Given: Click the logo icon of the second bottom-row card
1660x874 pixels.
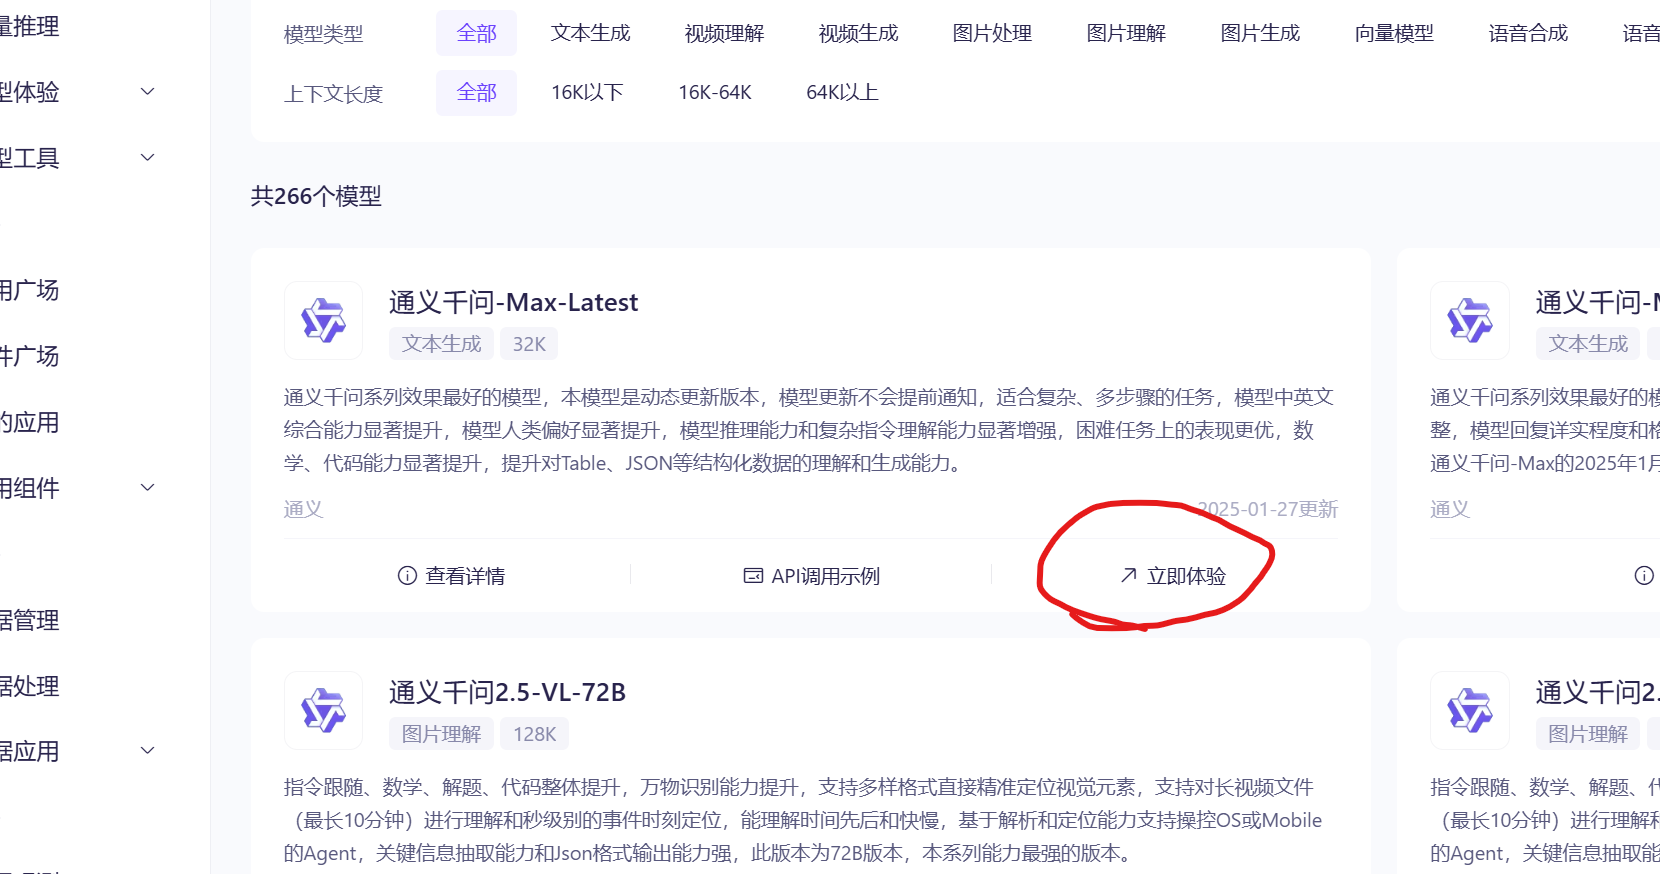Looking at the screenshot, I should (x=1469, y=710).
